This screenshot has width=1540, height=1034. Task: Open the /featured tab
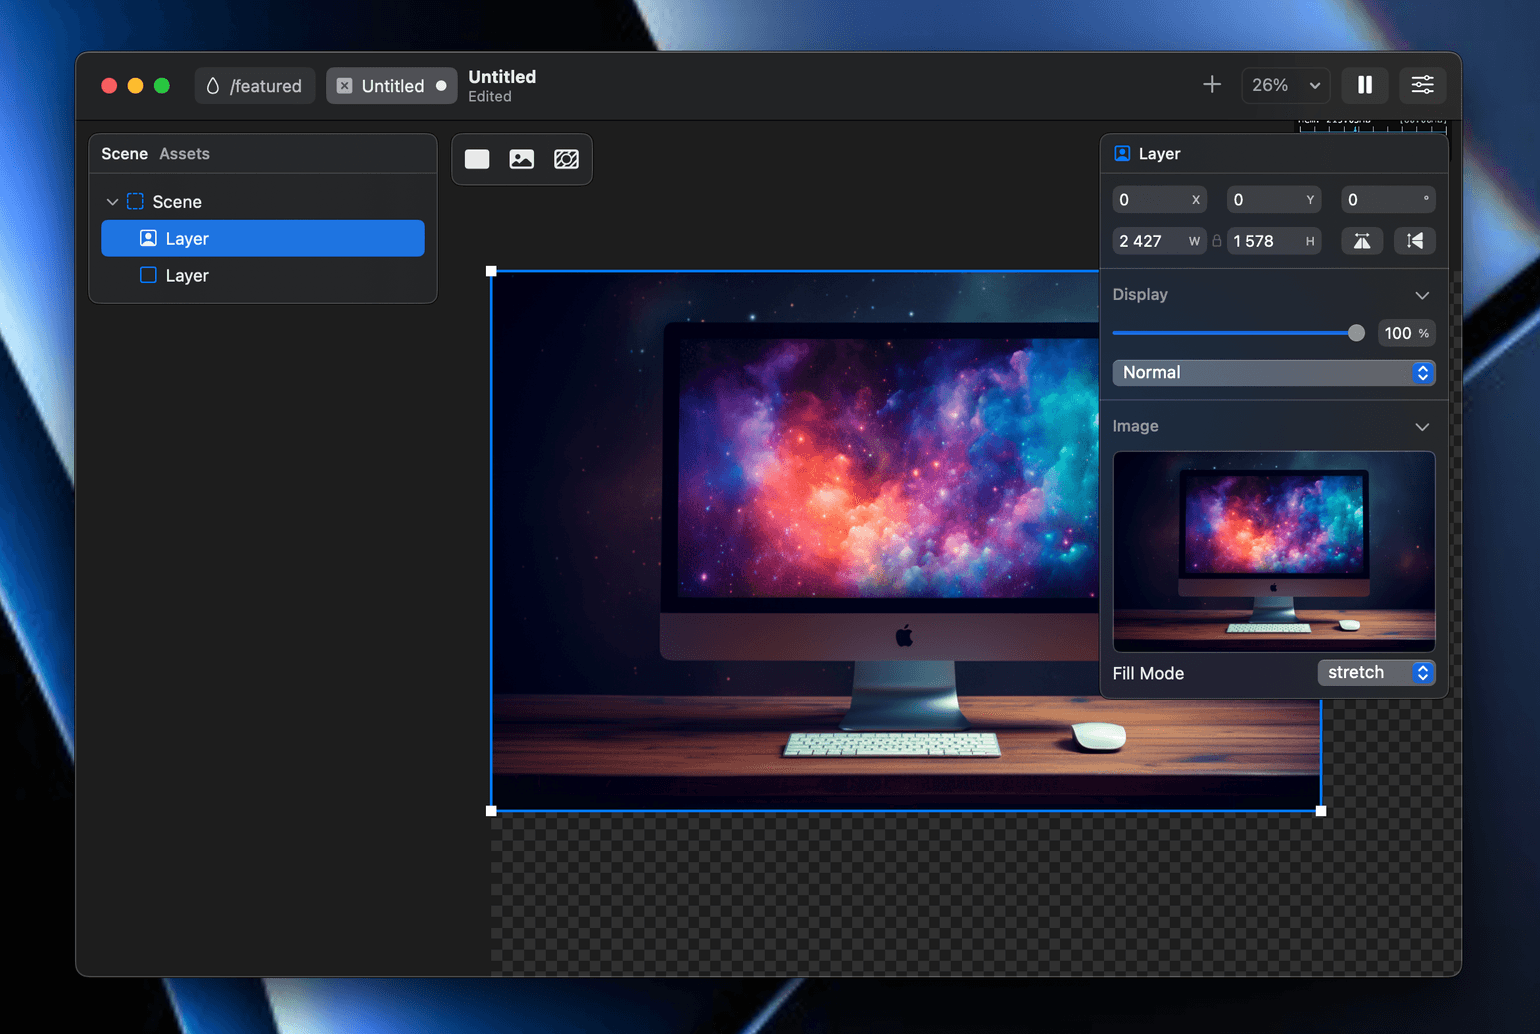click(x=255, y=86)
